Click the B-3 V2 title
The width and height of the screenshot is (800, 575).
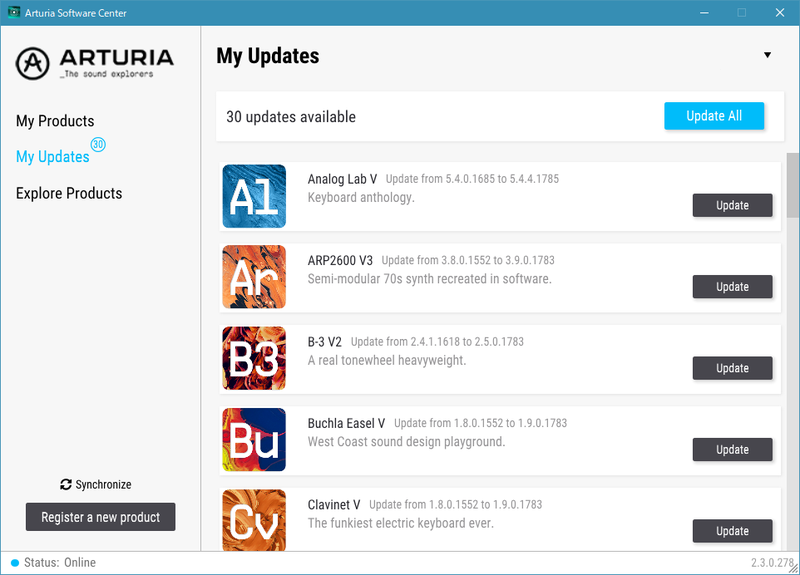point(324,342)
